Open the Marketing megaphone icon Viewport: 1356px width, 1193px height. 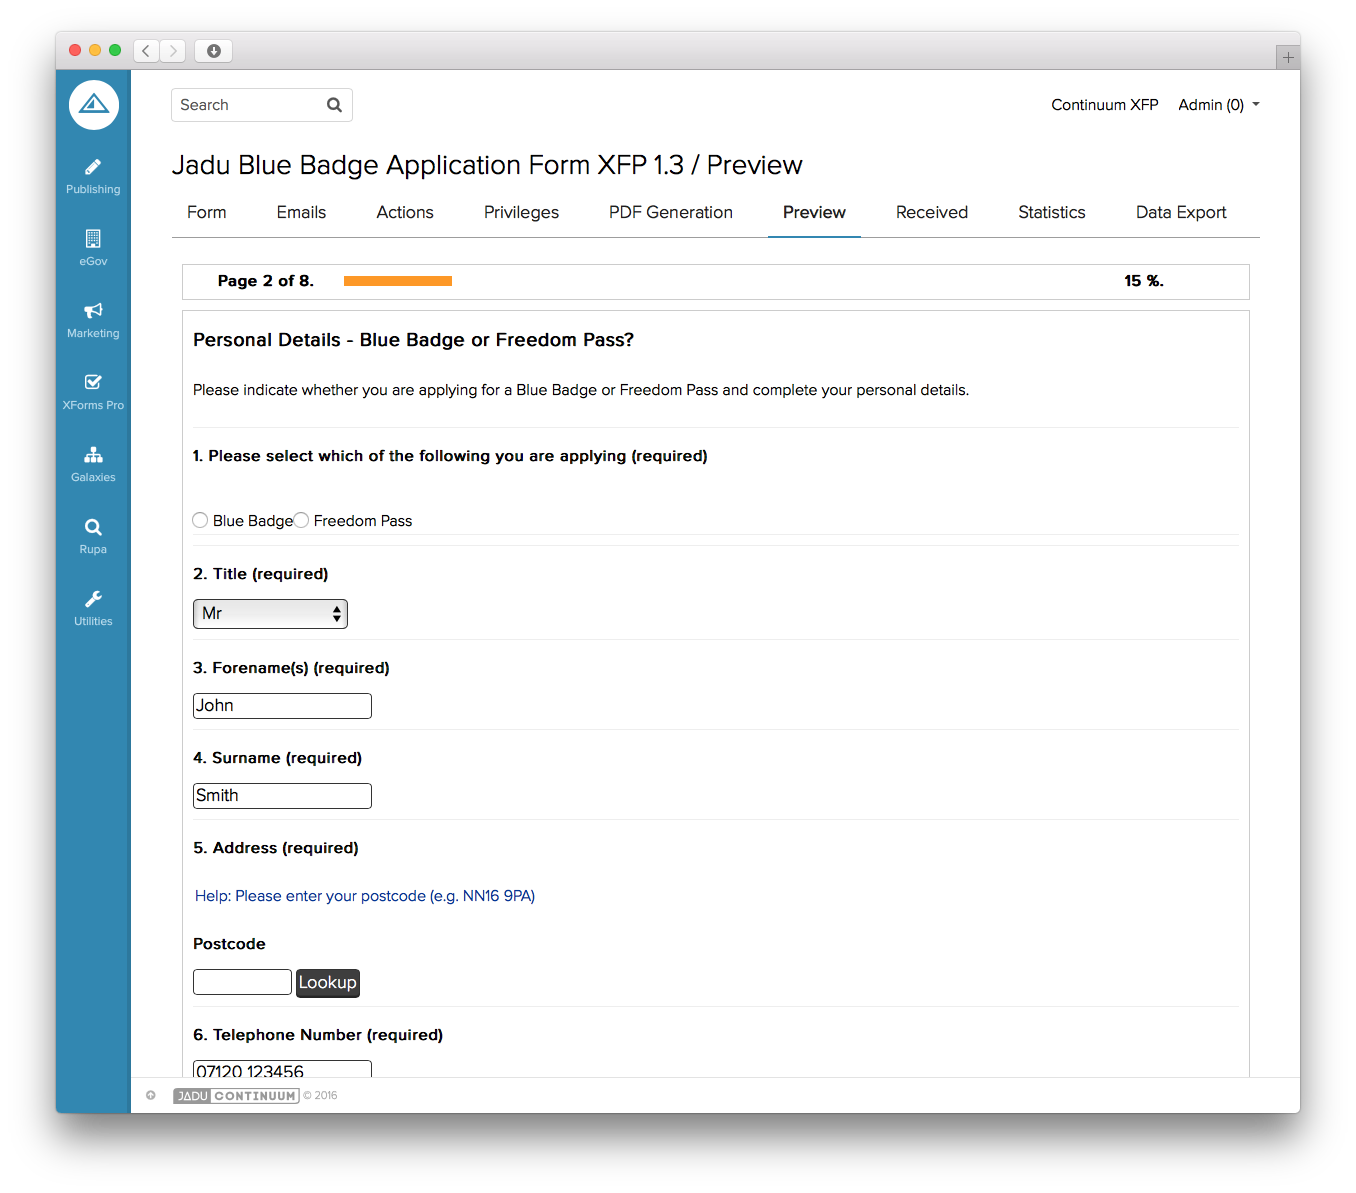[x=93, y=311]
